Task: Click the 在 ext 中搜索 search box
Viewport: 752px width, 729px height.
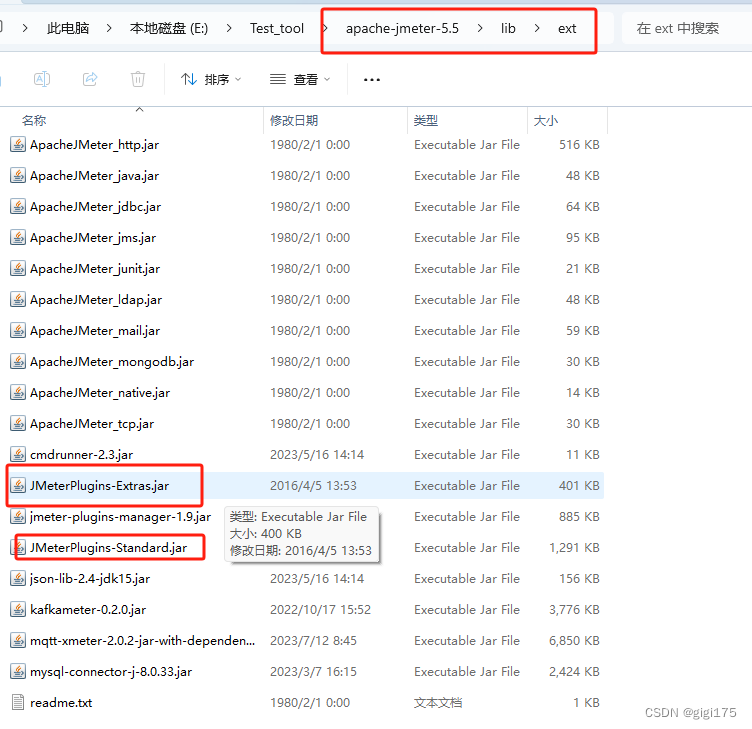Action: click(x=686, y=29)
